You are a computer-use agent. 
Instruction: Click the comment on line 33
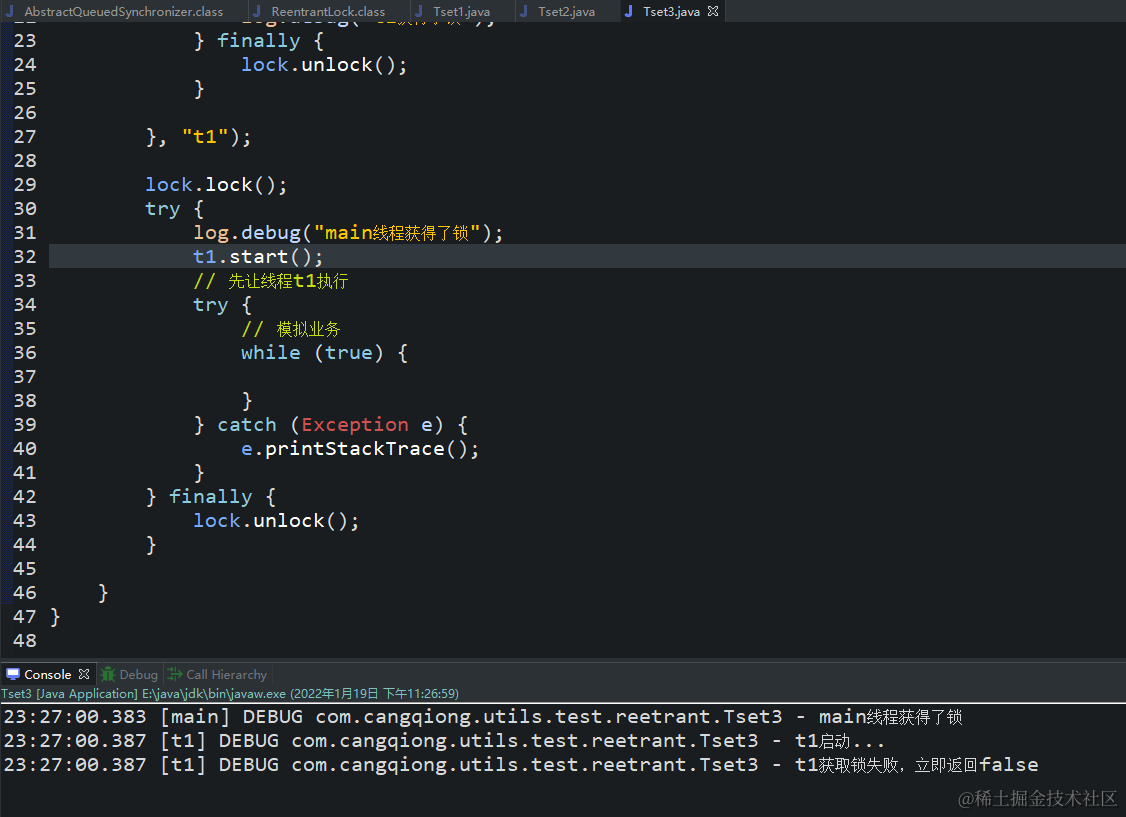271,281
